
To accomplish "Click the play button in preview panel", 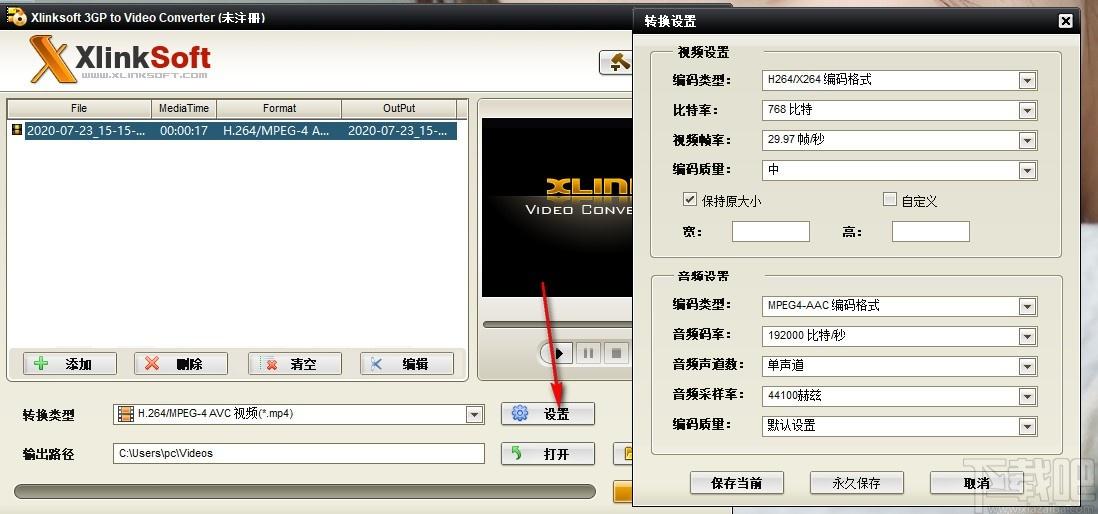I will (559, 353).
